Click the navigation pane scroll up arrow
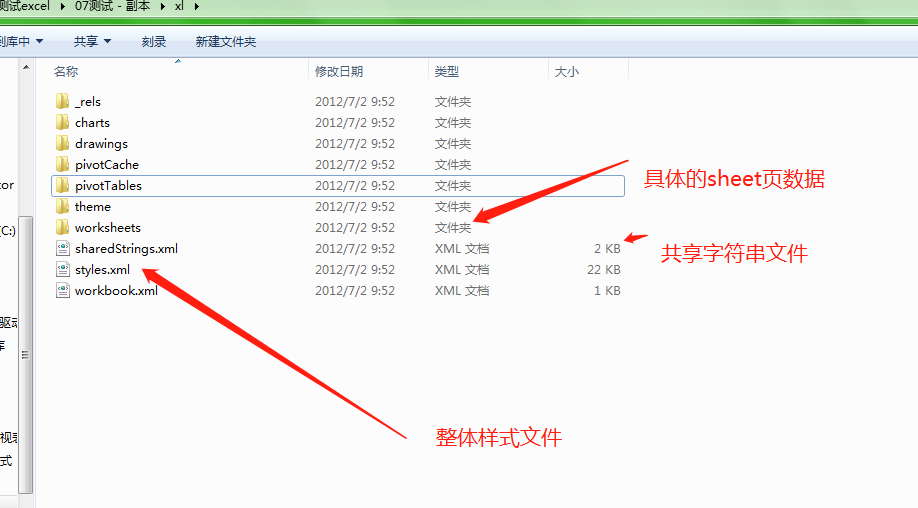918x508 pixels. coord(26,68)
